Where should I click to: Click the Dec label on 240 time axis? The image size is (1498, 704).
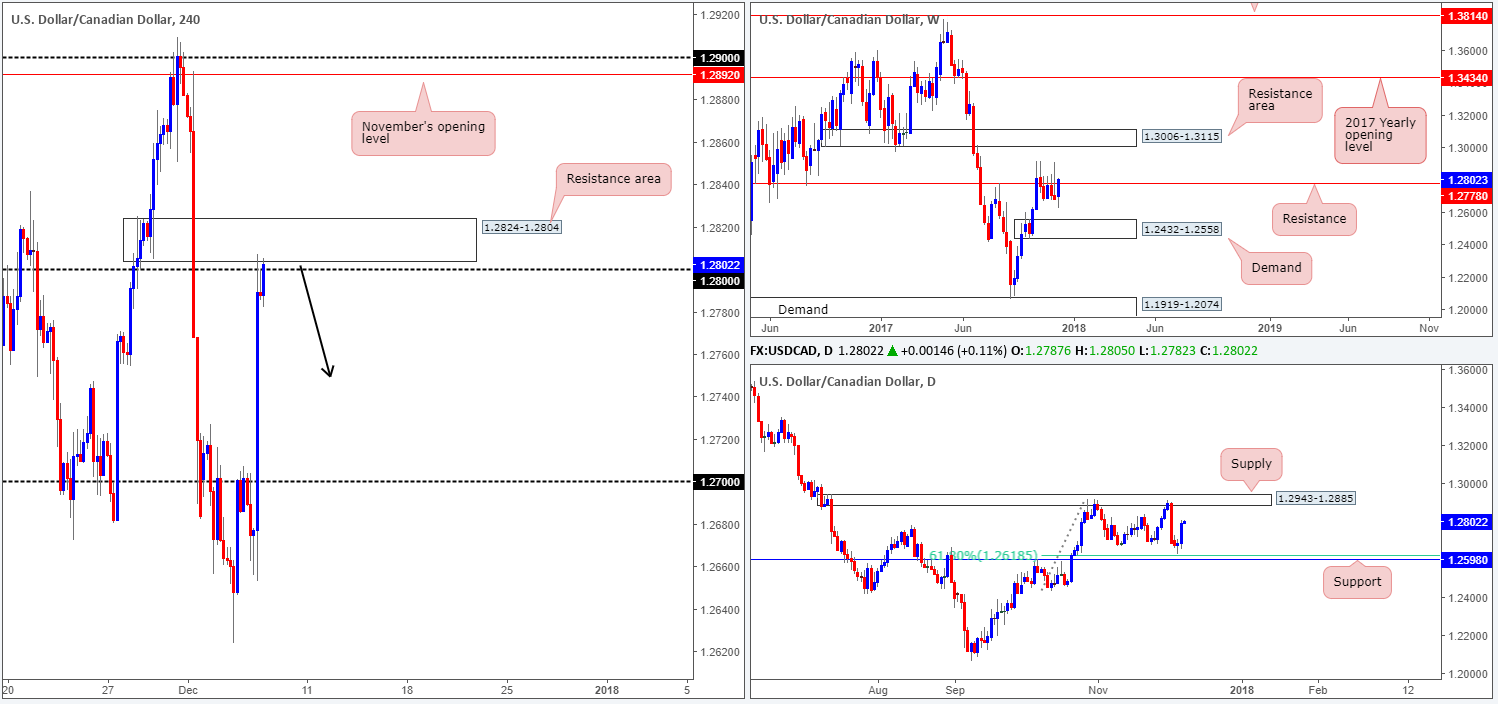pos(190,690)
